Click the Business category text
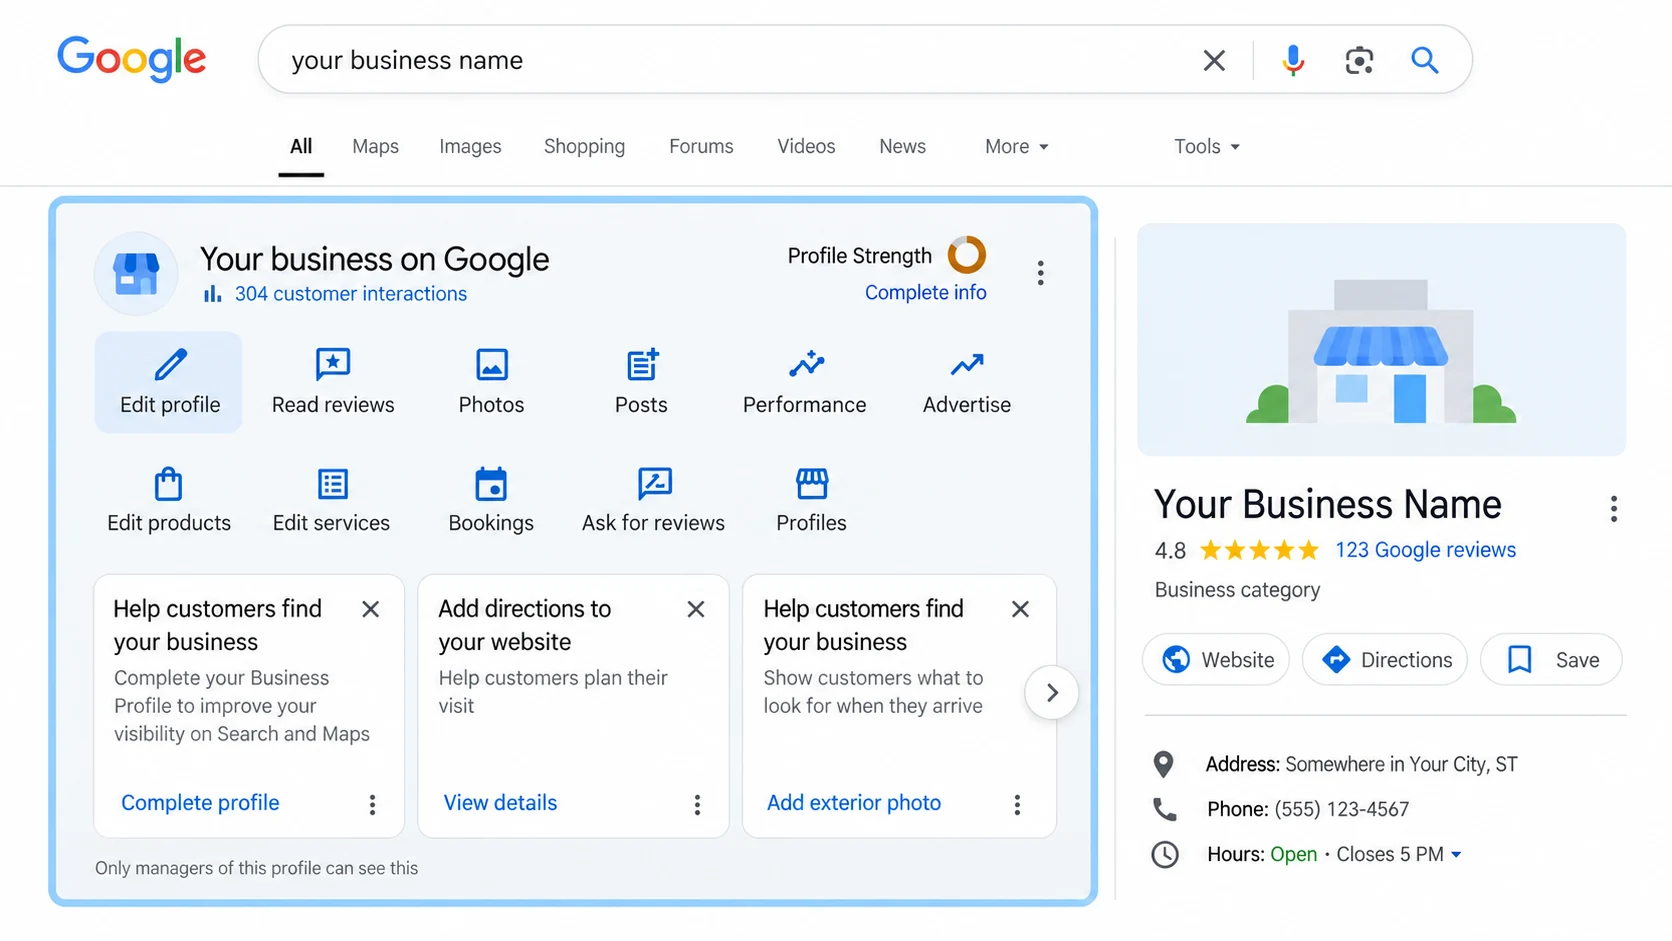Image resolution: width=1672 pixels, height=941 pixels. pyautogui.click(x=1237, y=590)
